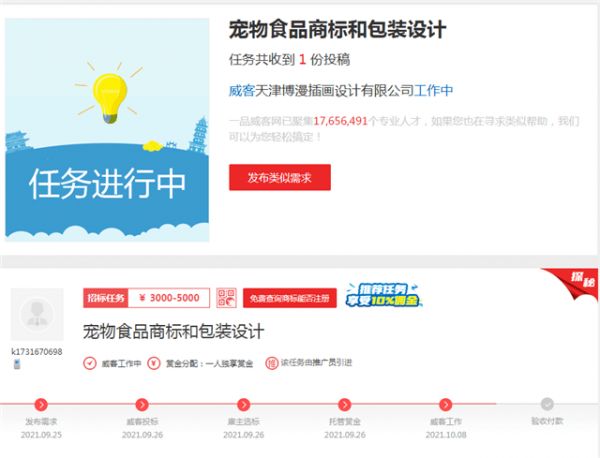Select the 发布需求 timeline step marker
600x458 pixels.
click(41, 404)
